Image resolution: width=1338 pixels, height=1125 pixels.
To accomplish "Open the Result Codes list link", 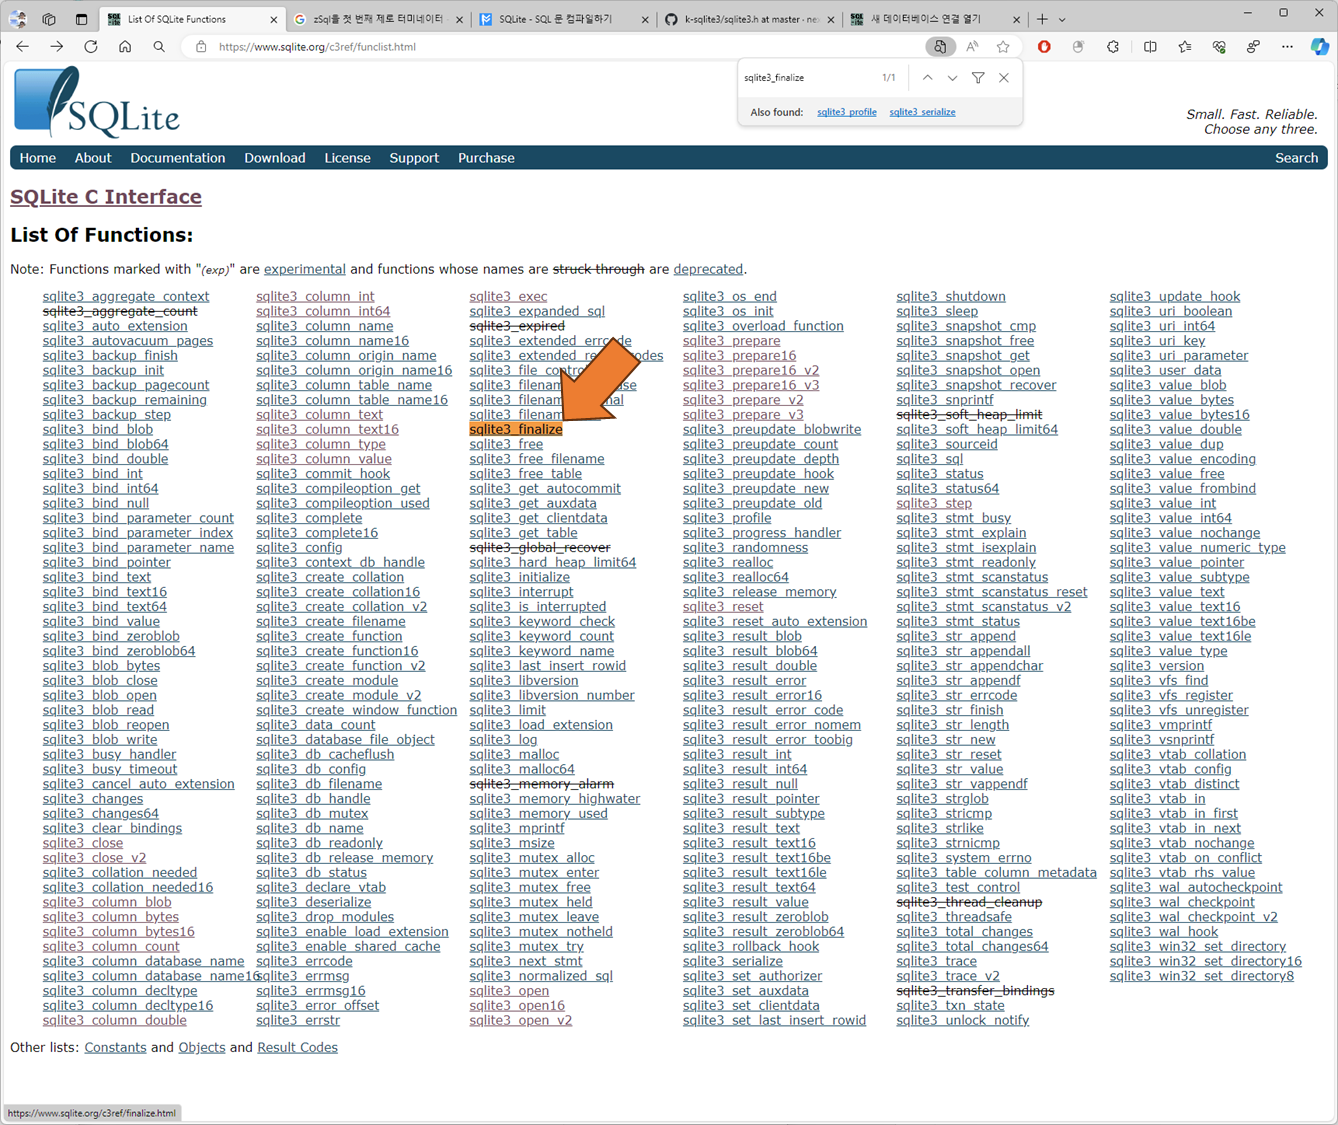I will [297, 1048].
